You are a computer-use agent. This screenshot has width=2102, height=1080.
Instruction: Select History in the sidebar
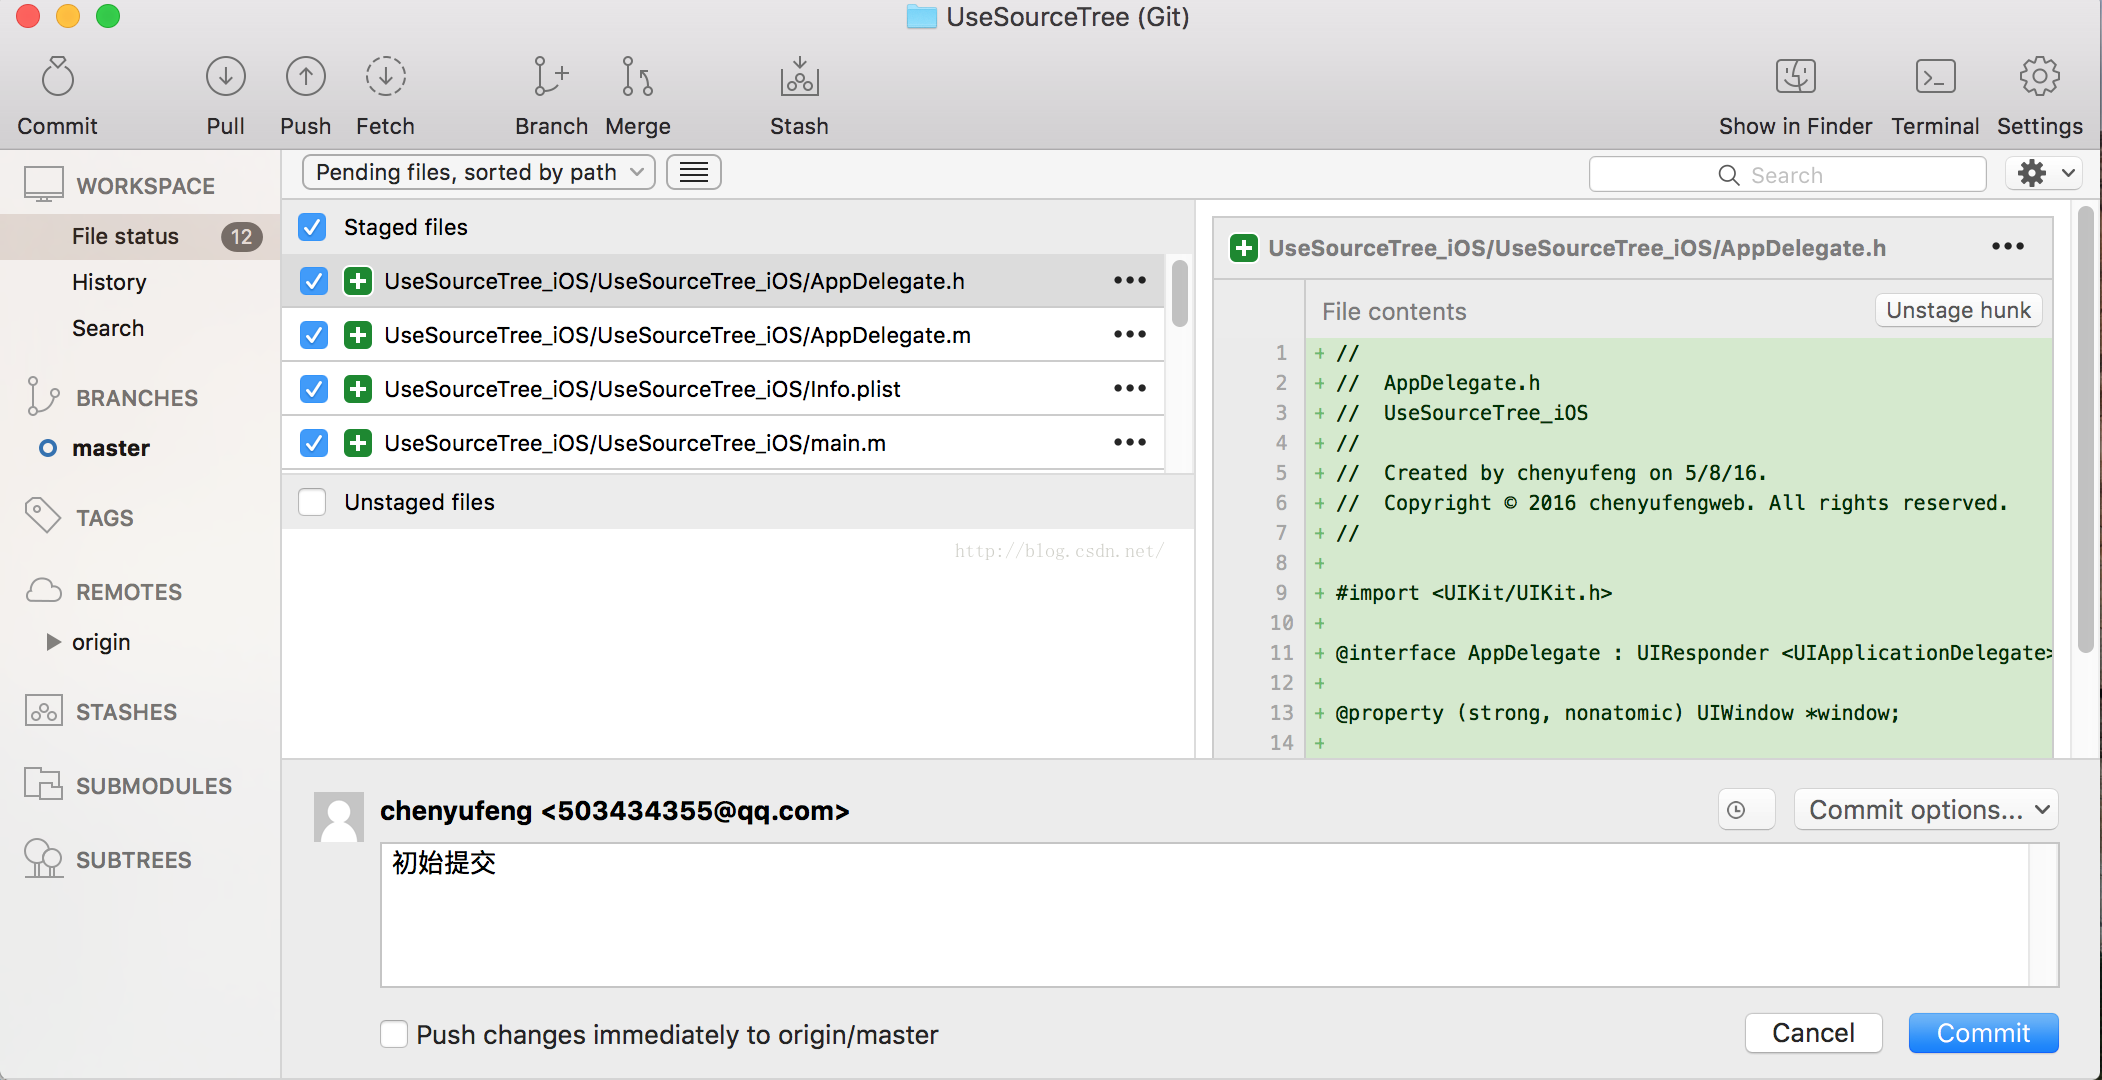pyautogui.click(x=109, y=282)
